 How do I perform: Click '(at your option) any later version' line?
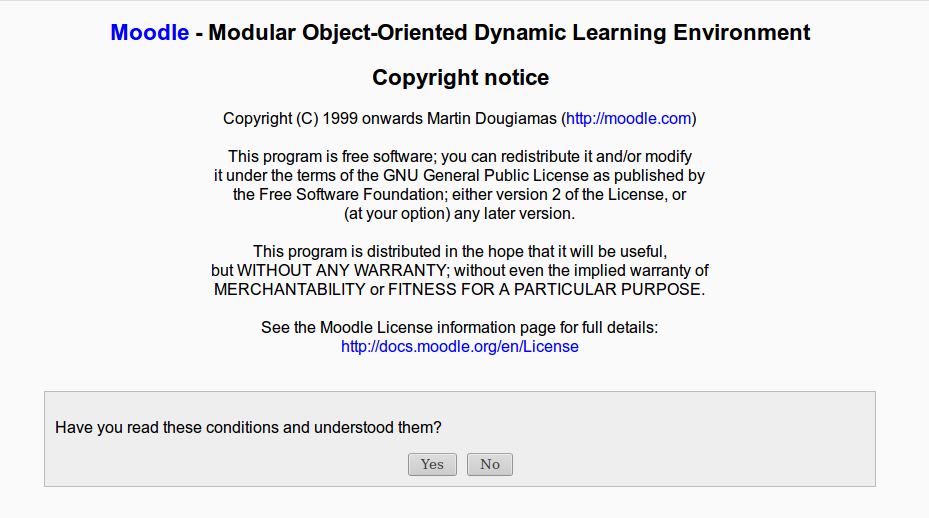click(x=459, y=213)
